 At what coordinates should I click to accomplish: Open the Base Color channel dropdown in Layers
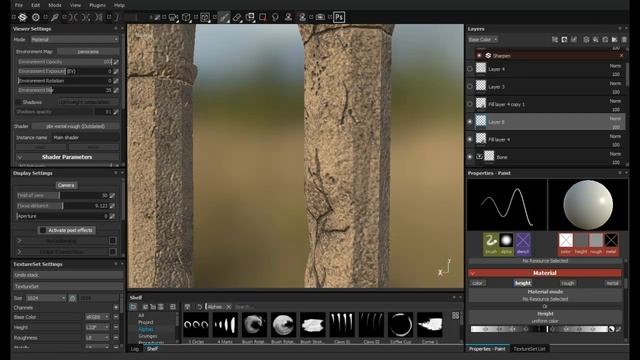[483, 40]
